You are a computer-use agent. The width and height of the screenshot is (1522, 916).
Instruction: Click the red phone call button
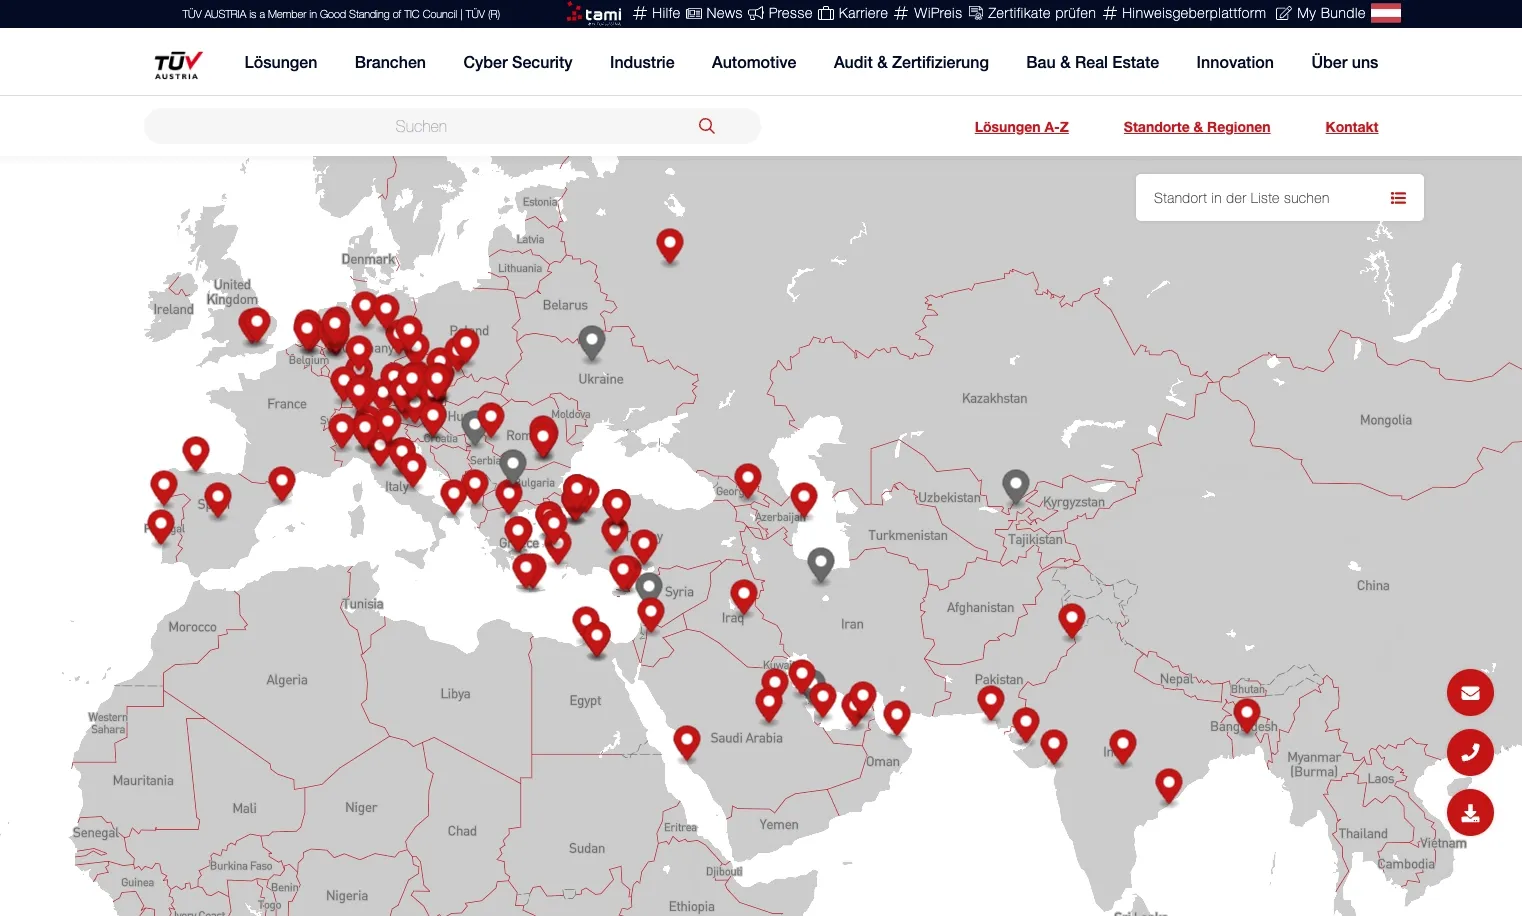1470,753
